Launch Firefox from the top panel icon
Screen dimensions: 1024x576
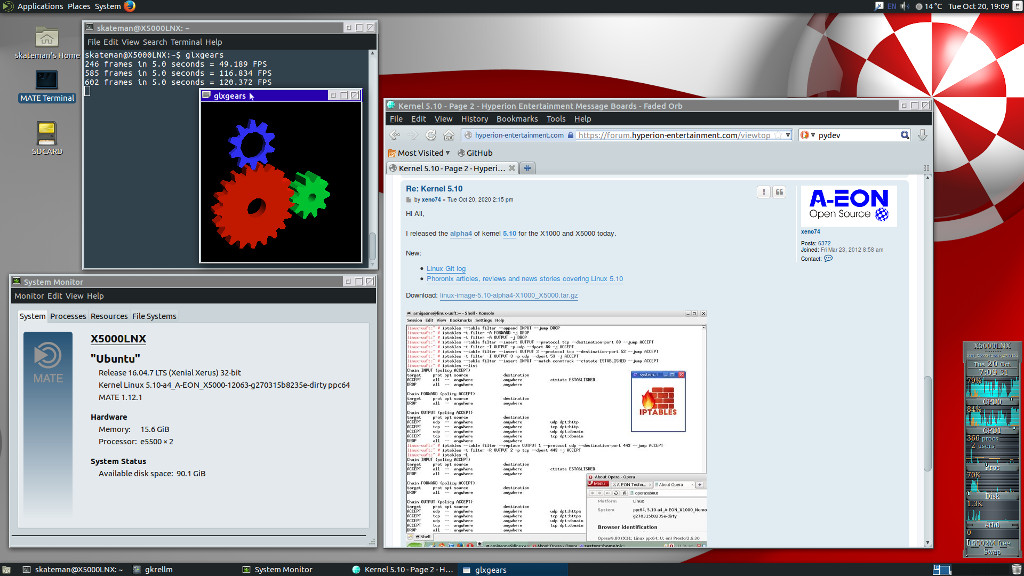pyautogui.click(x=129, y=6)
